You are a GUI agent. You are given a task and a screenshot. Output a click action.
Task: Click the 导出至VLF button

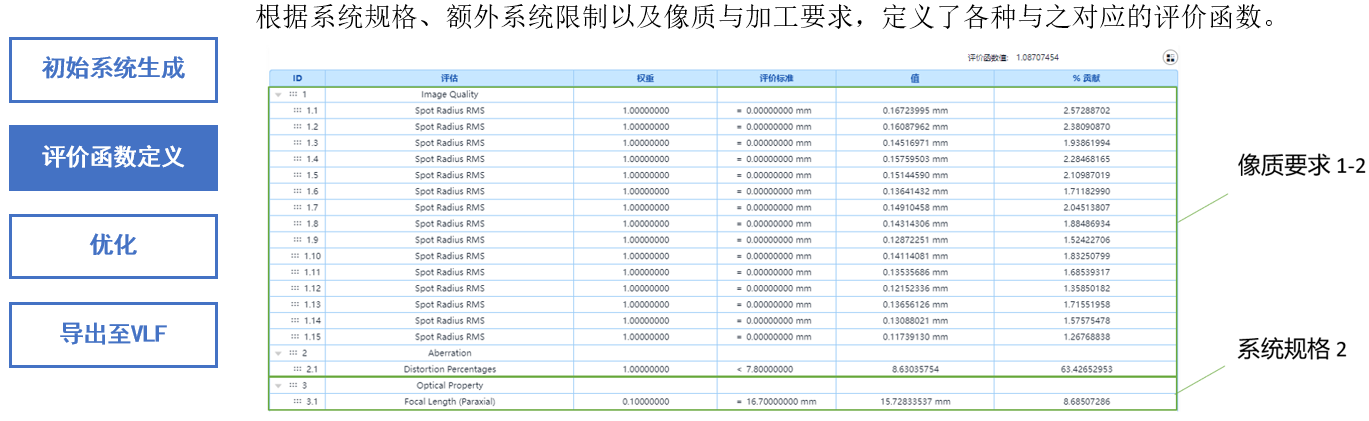tap(113, 335)
